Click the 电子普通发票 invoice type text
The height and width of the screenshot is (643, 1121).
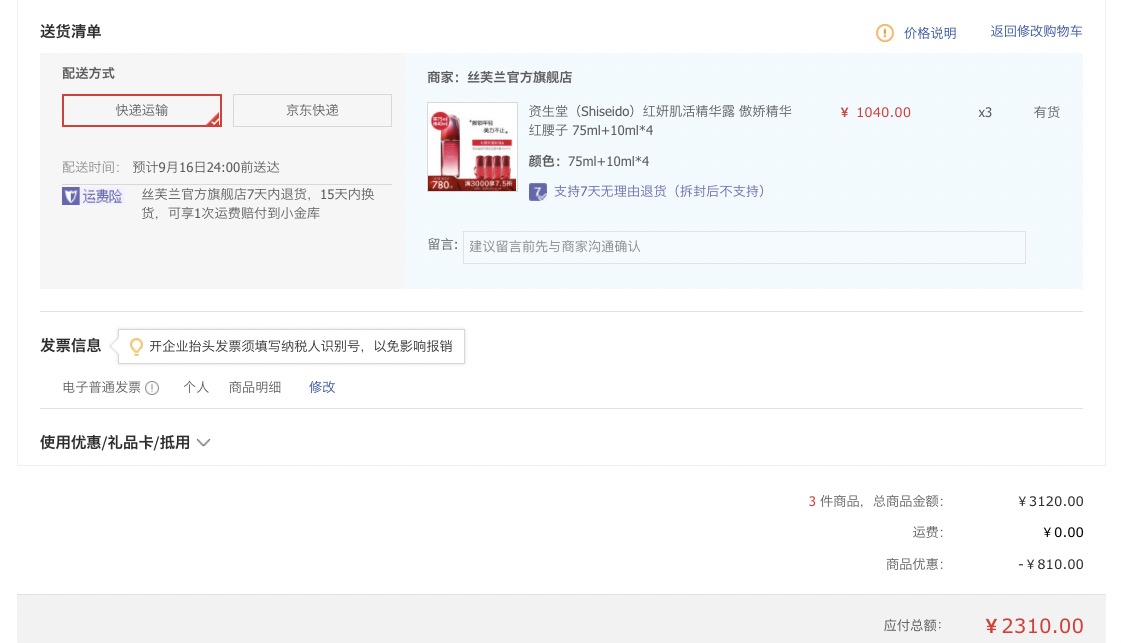(x=102, y=387)
